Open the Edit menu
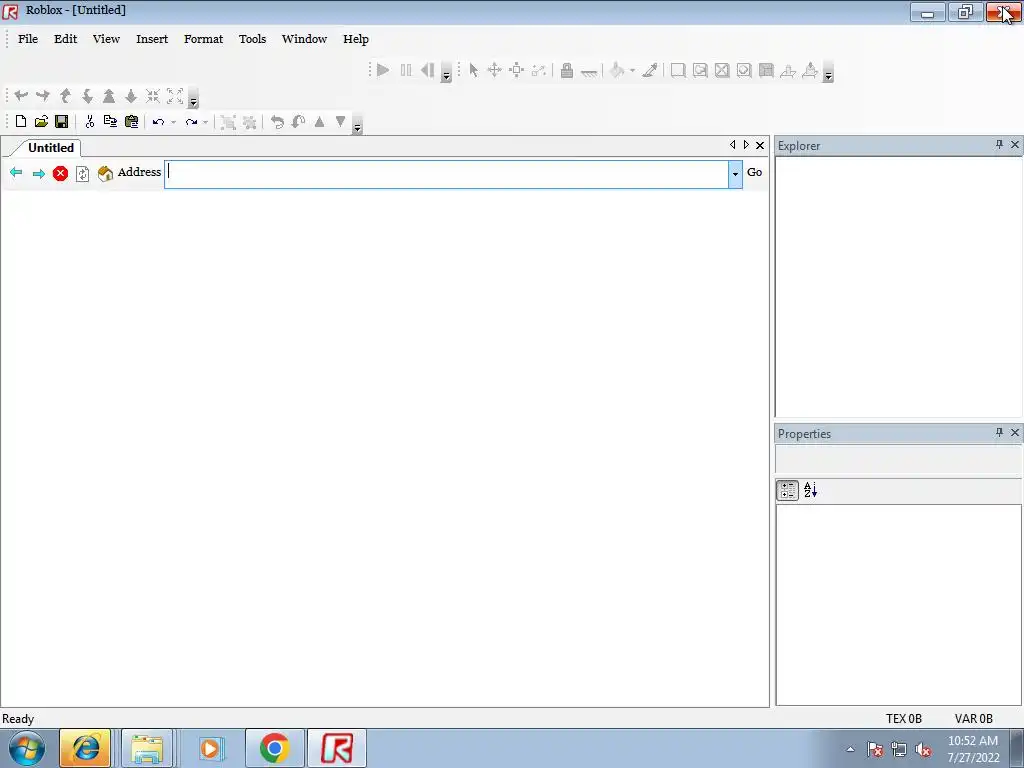Image resolution: width=1024 pixels, height=768 pixels. pos(65,39)
